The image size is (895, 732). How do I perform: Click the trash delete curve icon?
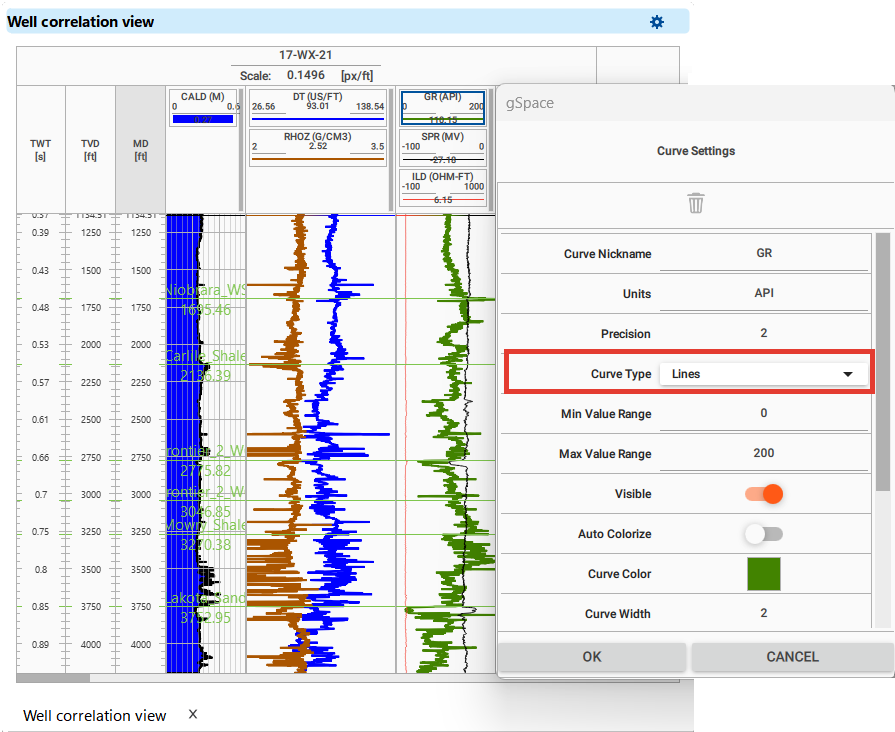pos(696,204)
